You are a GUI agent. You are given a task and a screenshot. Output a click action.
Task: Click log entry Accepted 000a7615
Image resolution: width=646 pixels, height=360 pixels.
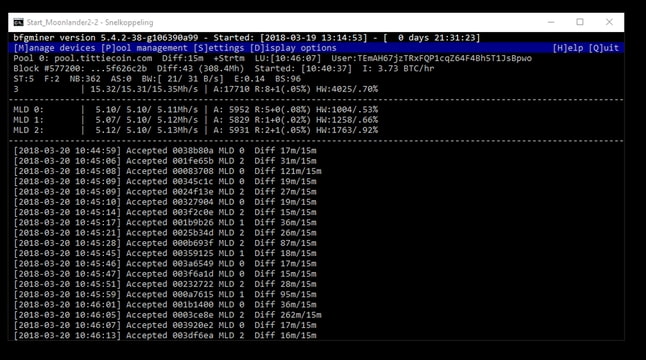pyautogui.click(x=165, y=295)
